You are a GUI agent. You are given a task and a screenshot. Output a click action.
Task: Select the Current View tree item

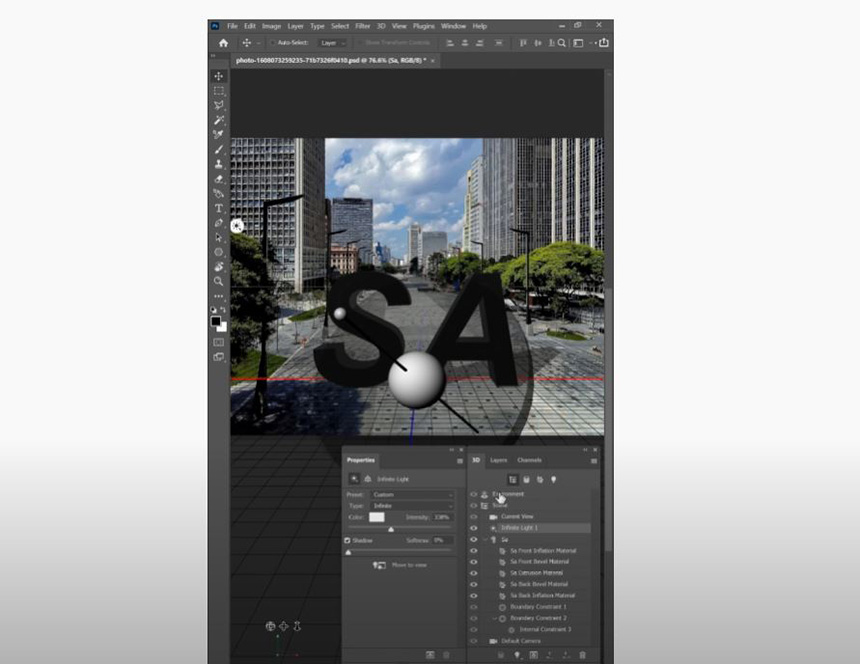517,517
